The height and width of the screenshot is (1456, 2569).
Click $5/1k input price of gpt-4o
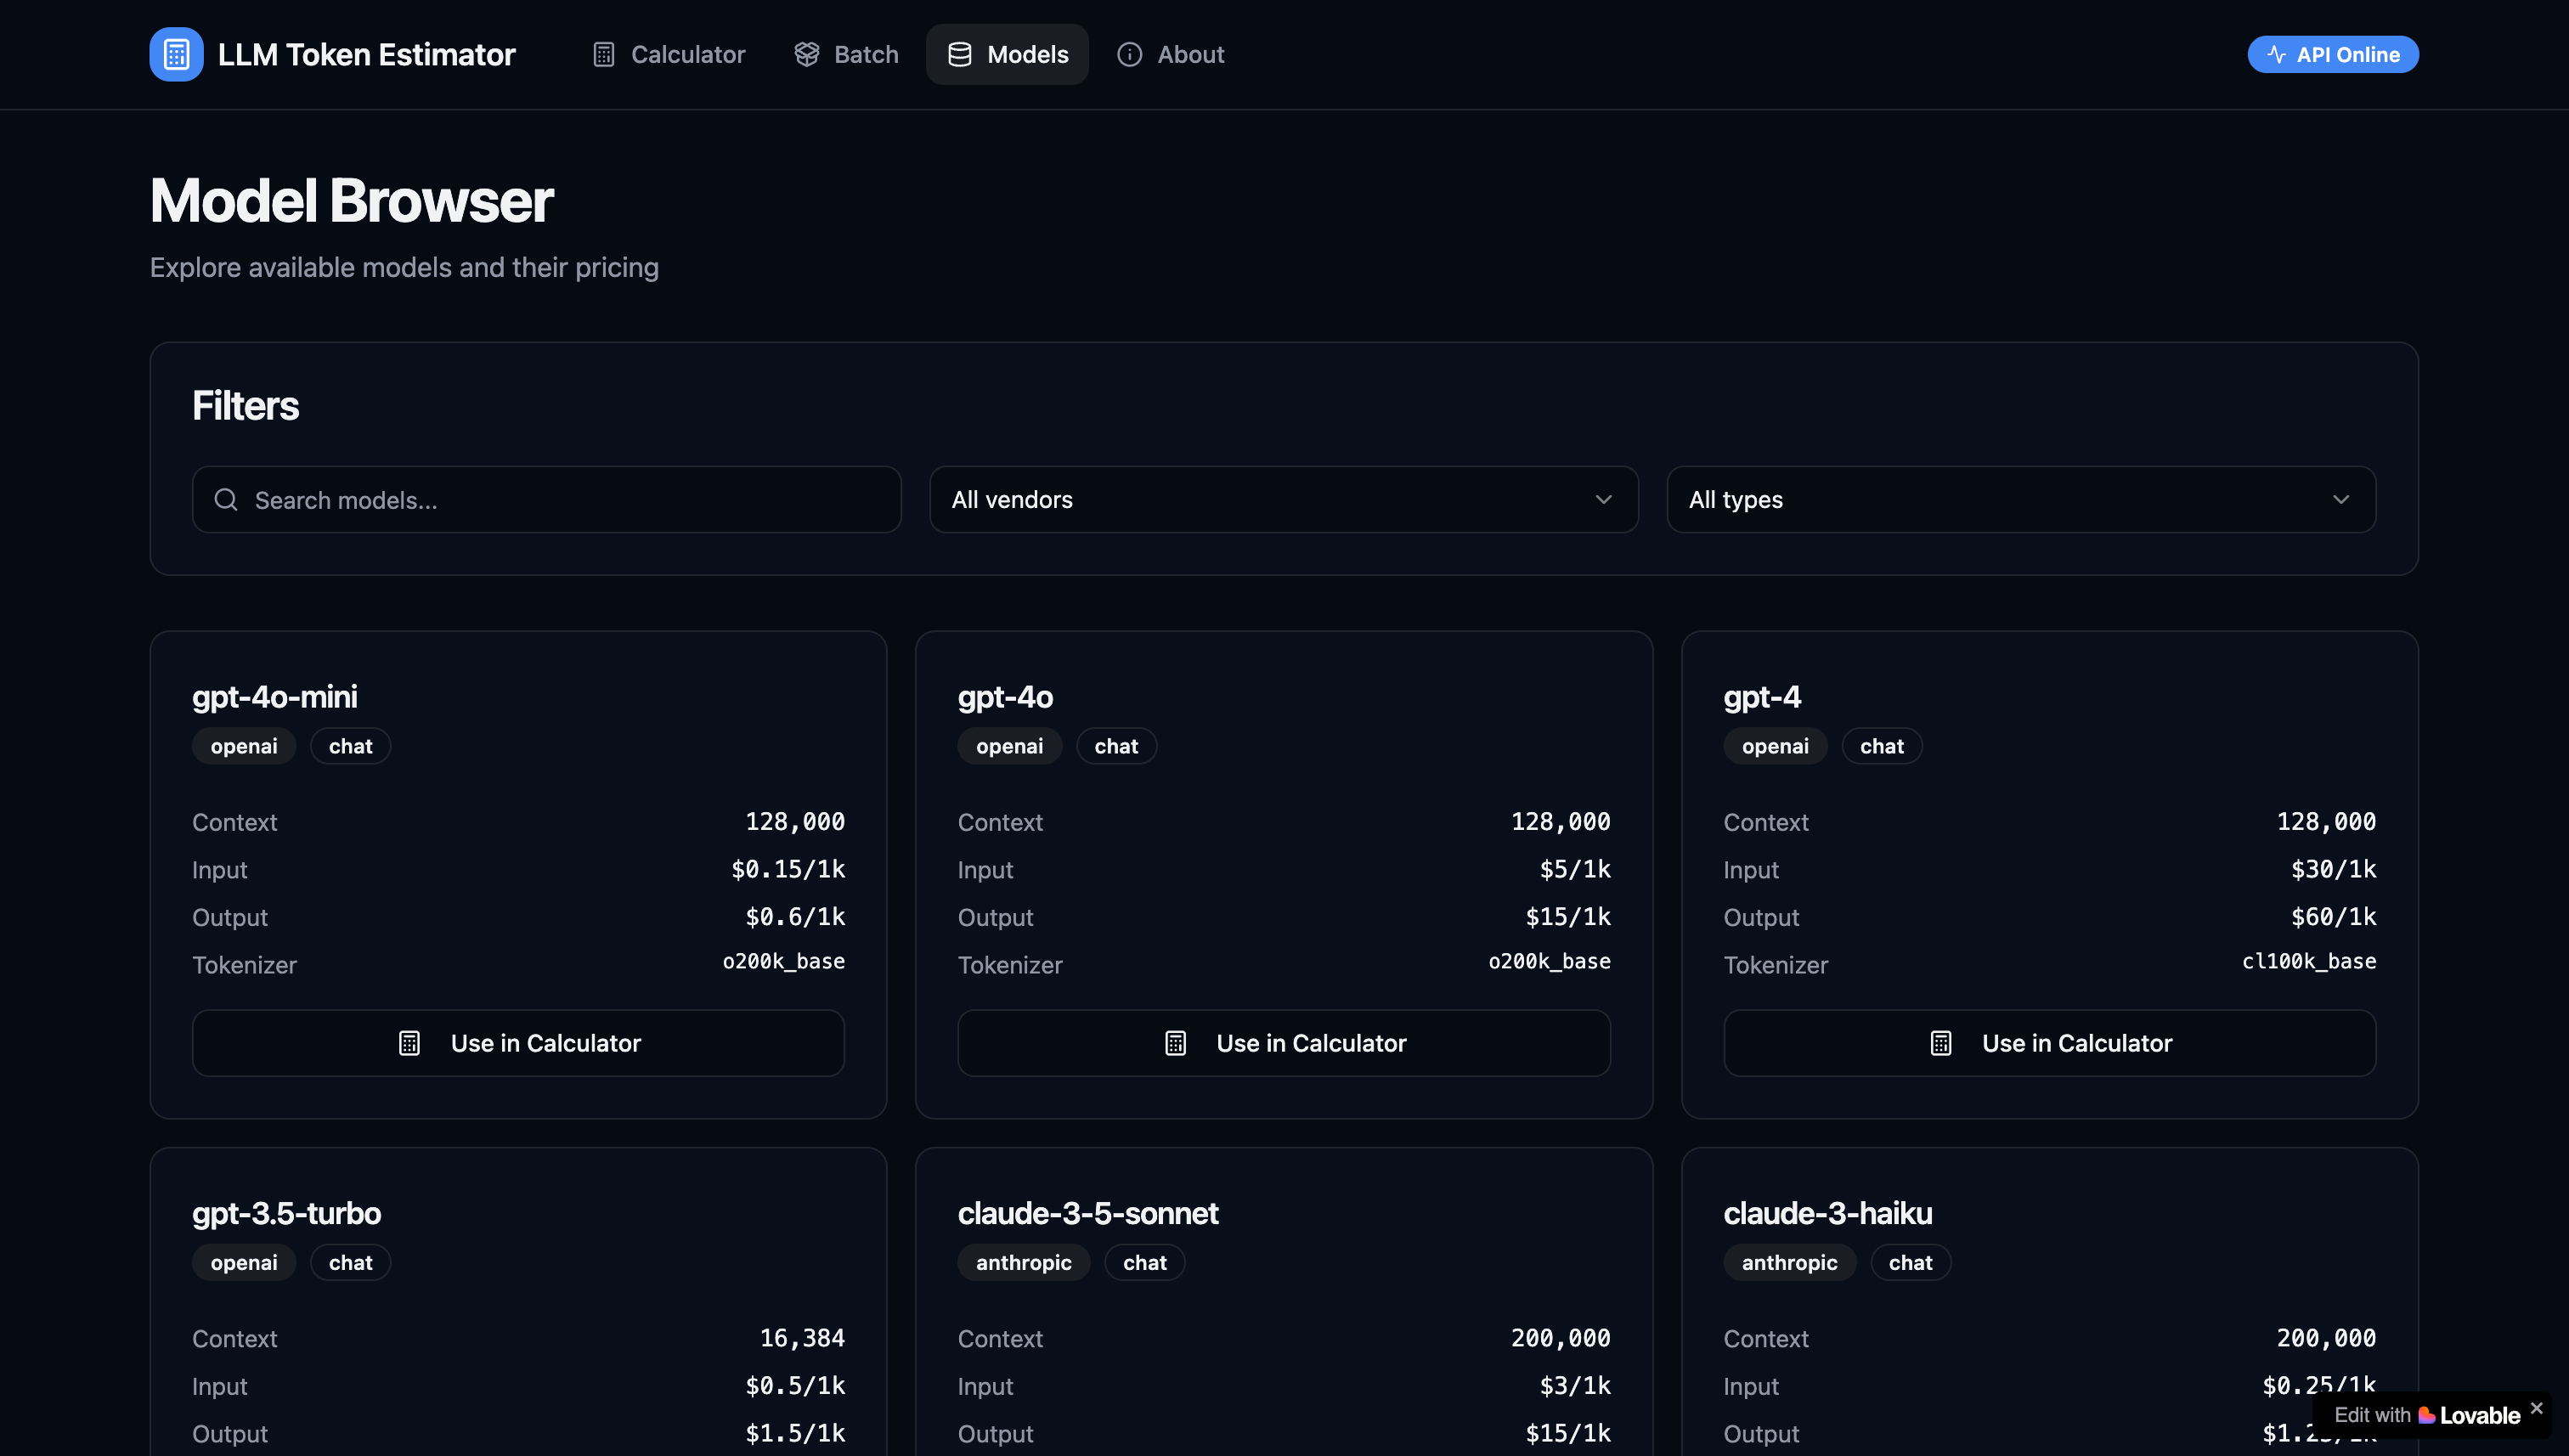click(1575, 869)
